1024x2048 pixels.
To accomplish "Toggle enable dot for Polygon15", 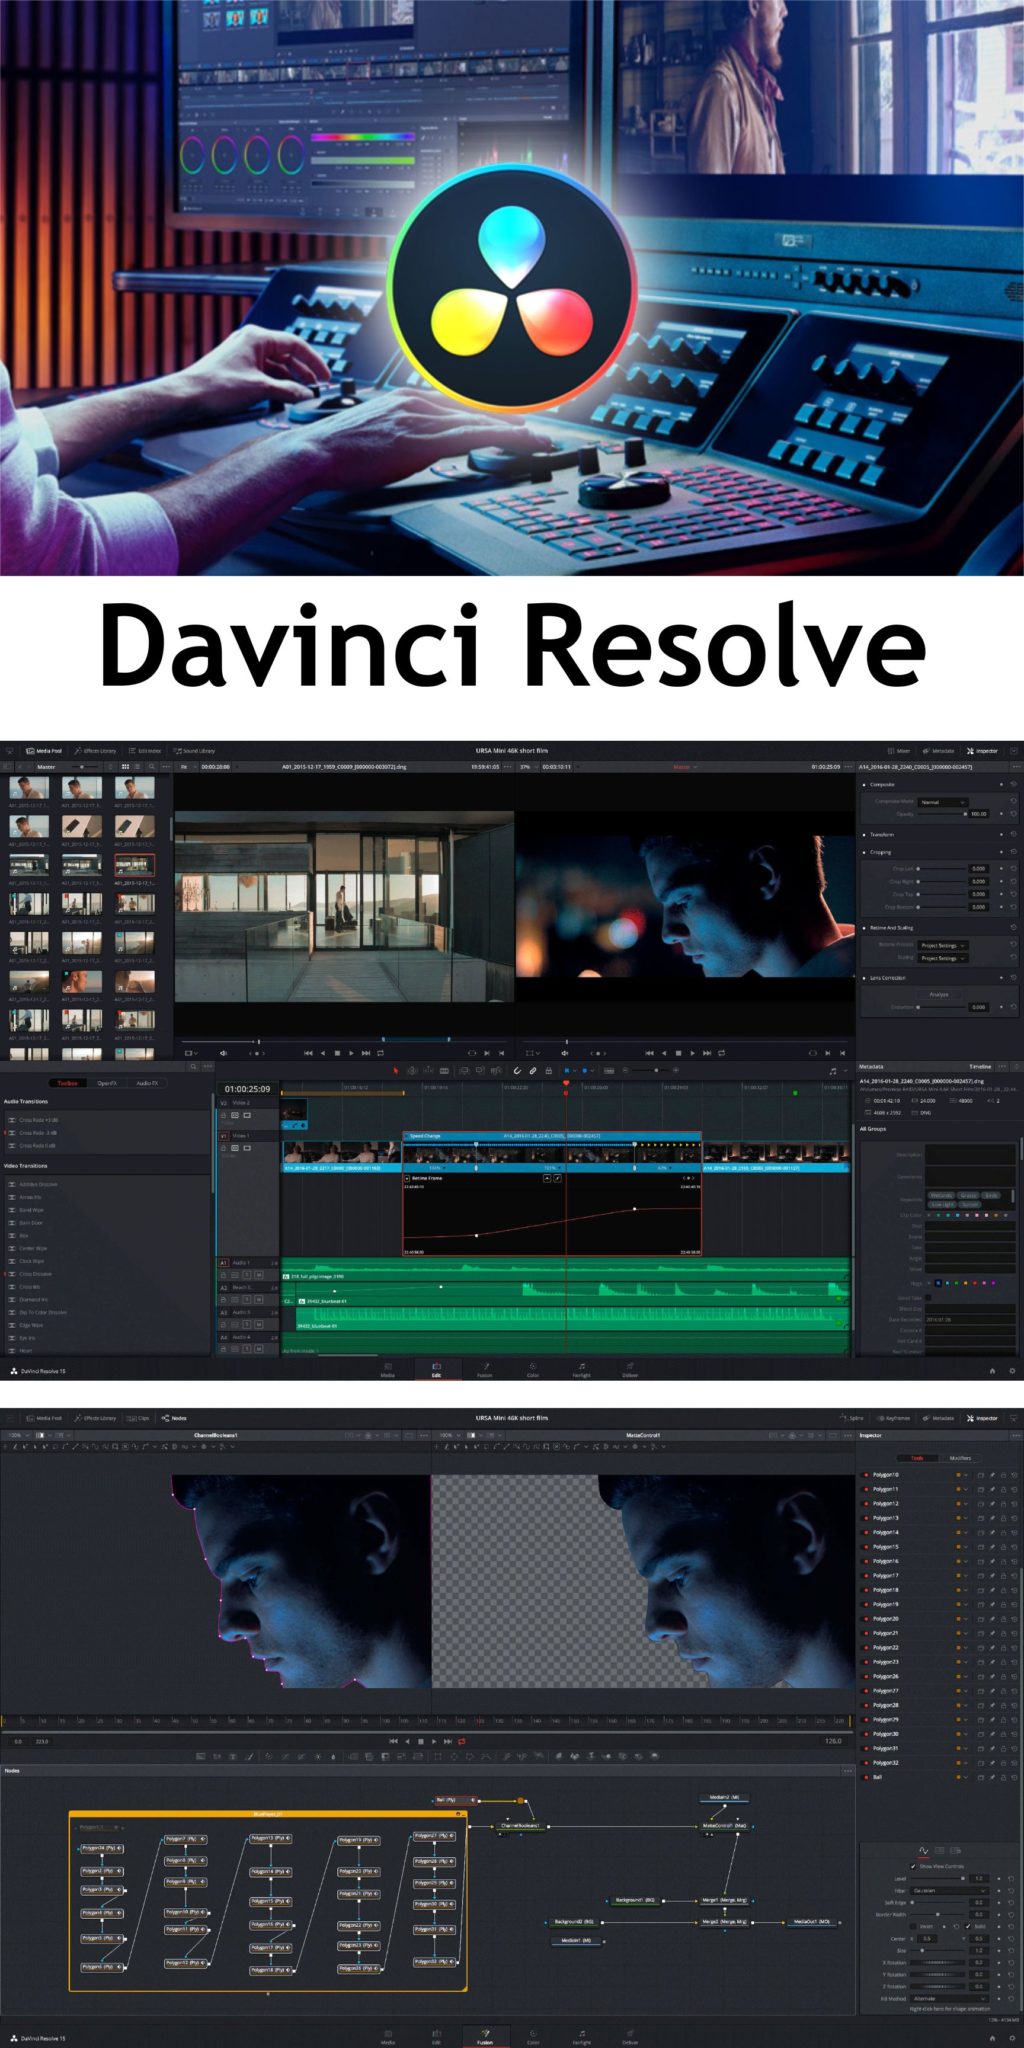I will [x=866, y=1547].
